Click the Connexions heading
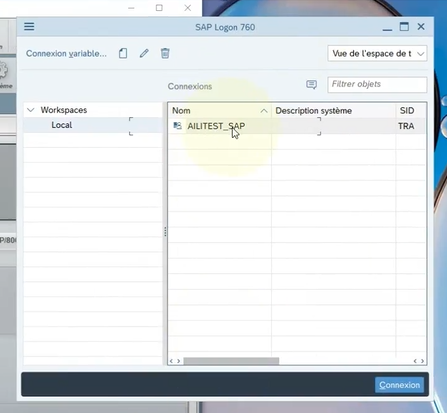This screenshot has height=413, width=447. [x=190, y=86]
